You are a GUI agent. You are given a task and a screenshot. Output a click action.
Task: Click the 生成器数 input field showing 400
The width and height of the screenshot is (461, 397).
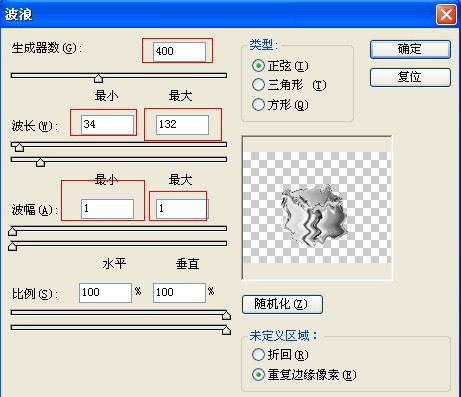(179, 52)
